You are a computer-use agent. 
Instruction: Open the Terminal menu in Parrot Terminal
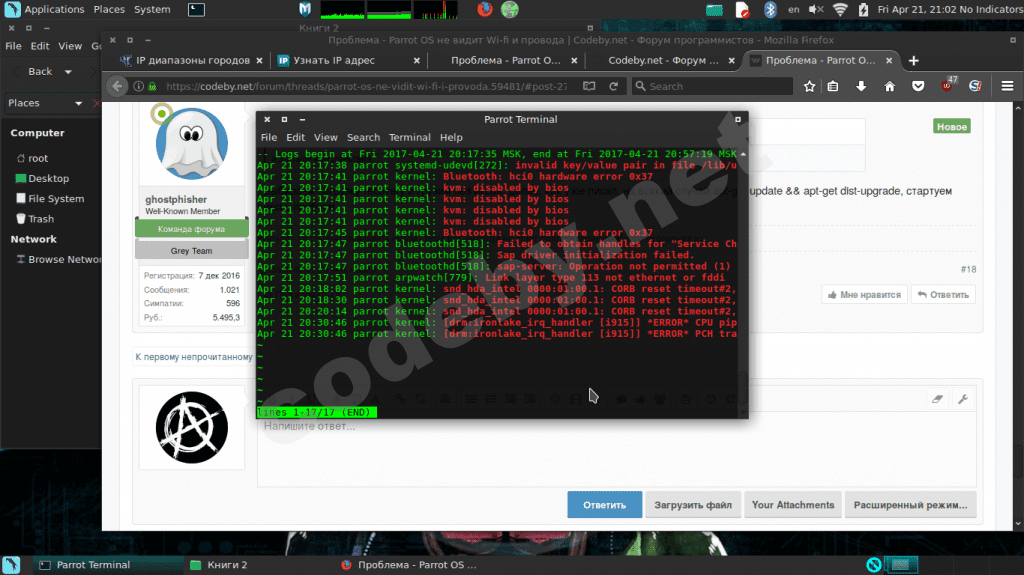(409, 137)
